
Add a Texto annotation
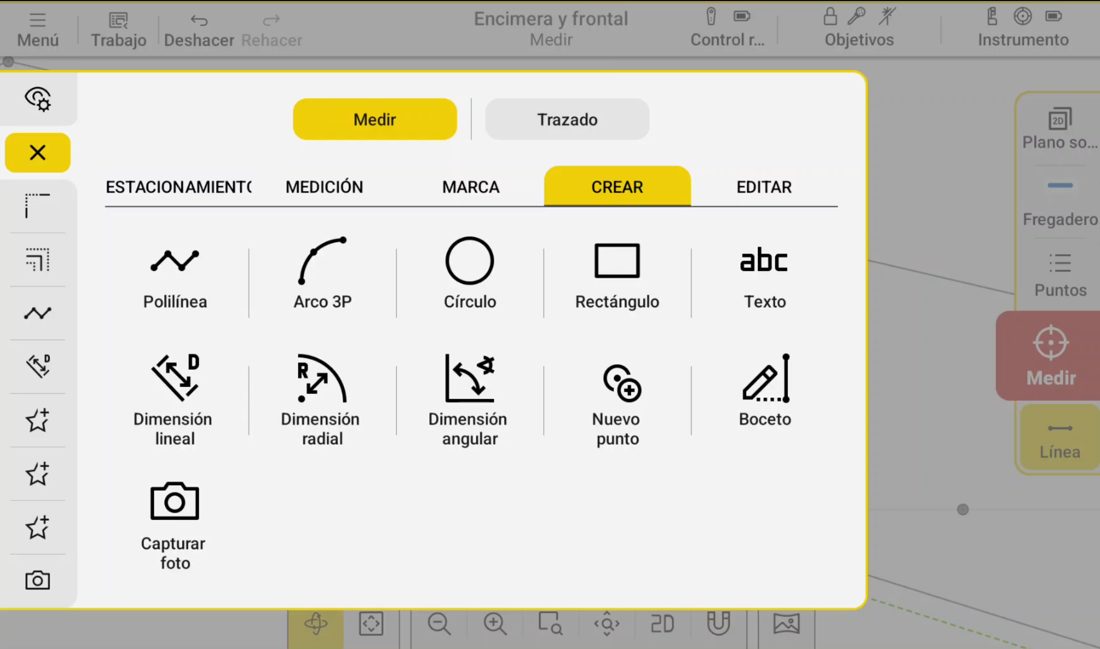764,275
